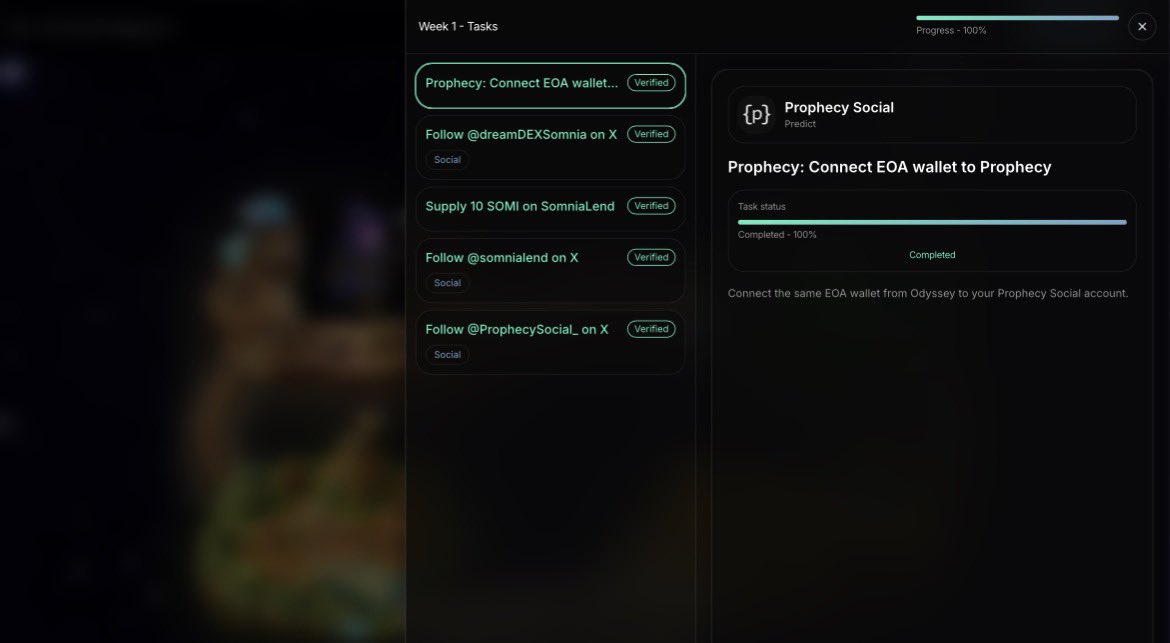Click the 'Week 1 - Tasks' heading
1170x643 pixels.
point(457,26)
